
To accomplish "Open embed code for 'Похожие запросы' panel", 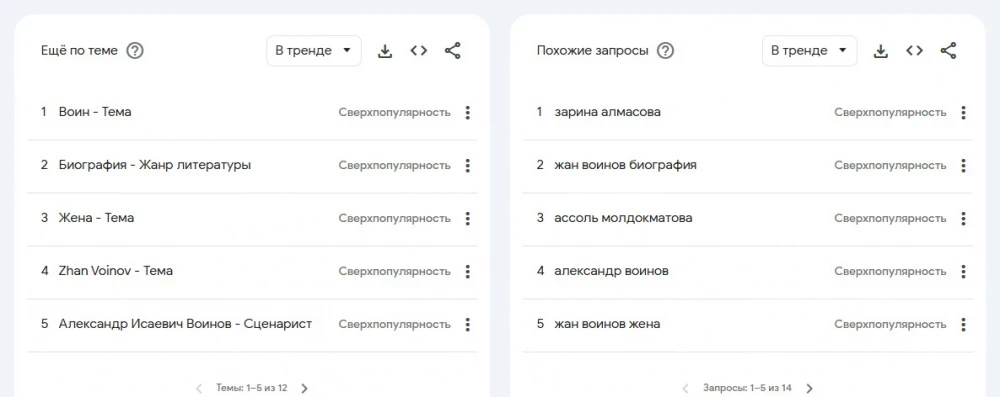I will point(915,51).
